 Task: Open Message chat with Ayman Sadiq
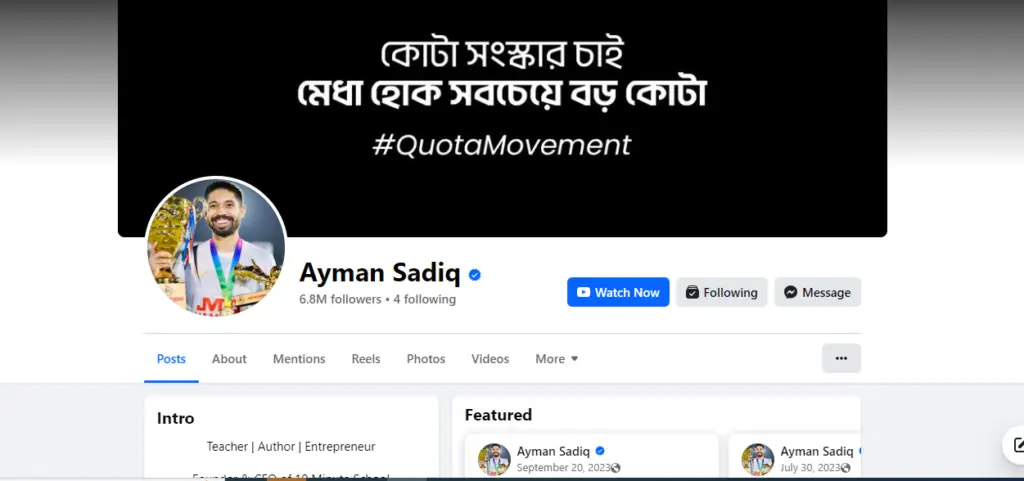(x=818, y=292)
